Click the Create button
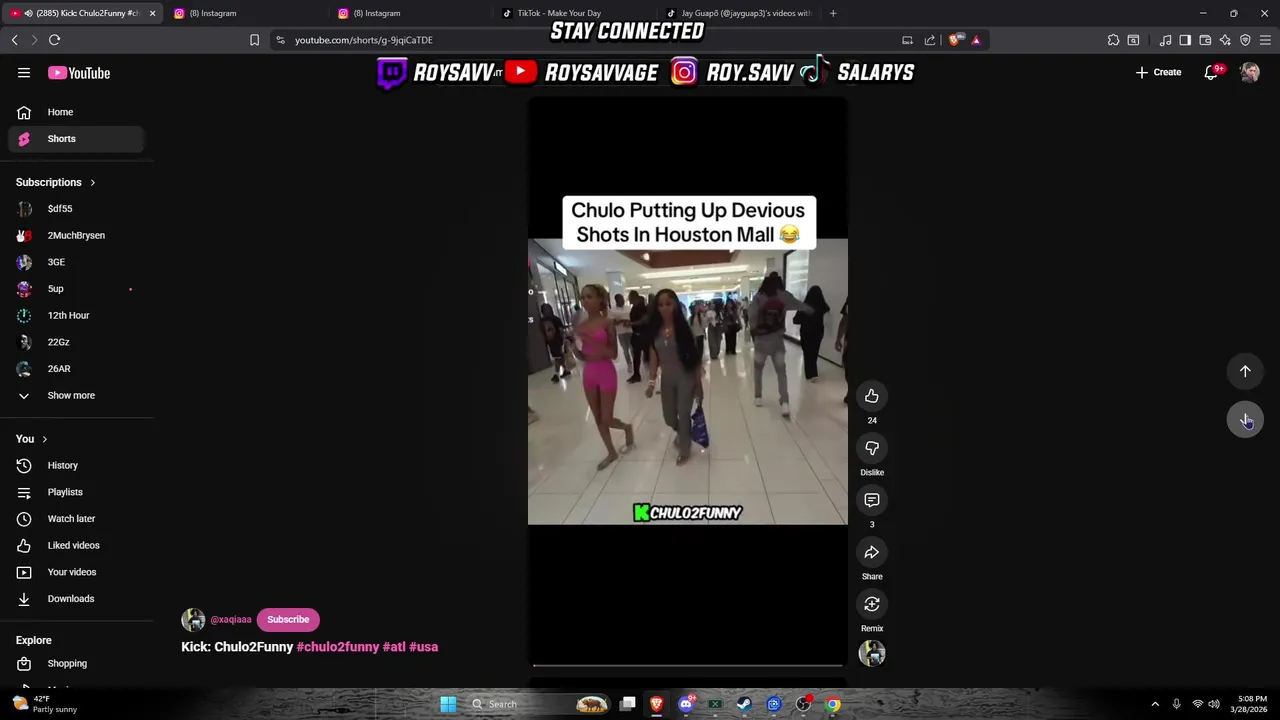This screenshot has width=1280, height=720. 1159,72
